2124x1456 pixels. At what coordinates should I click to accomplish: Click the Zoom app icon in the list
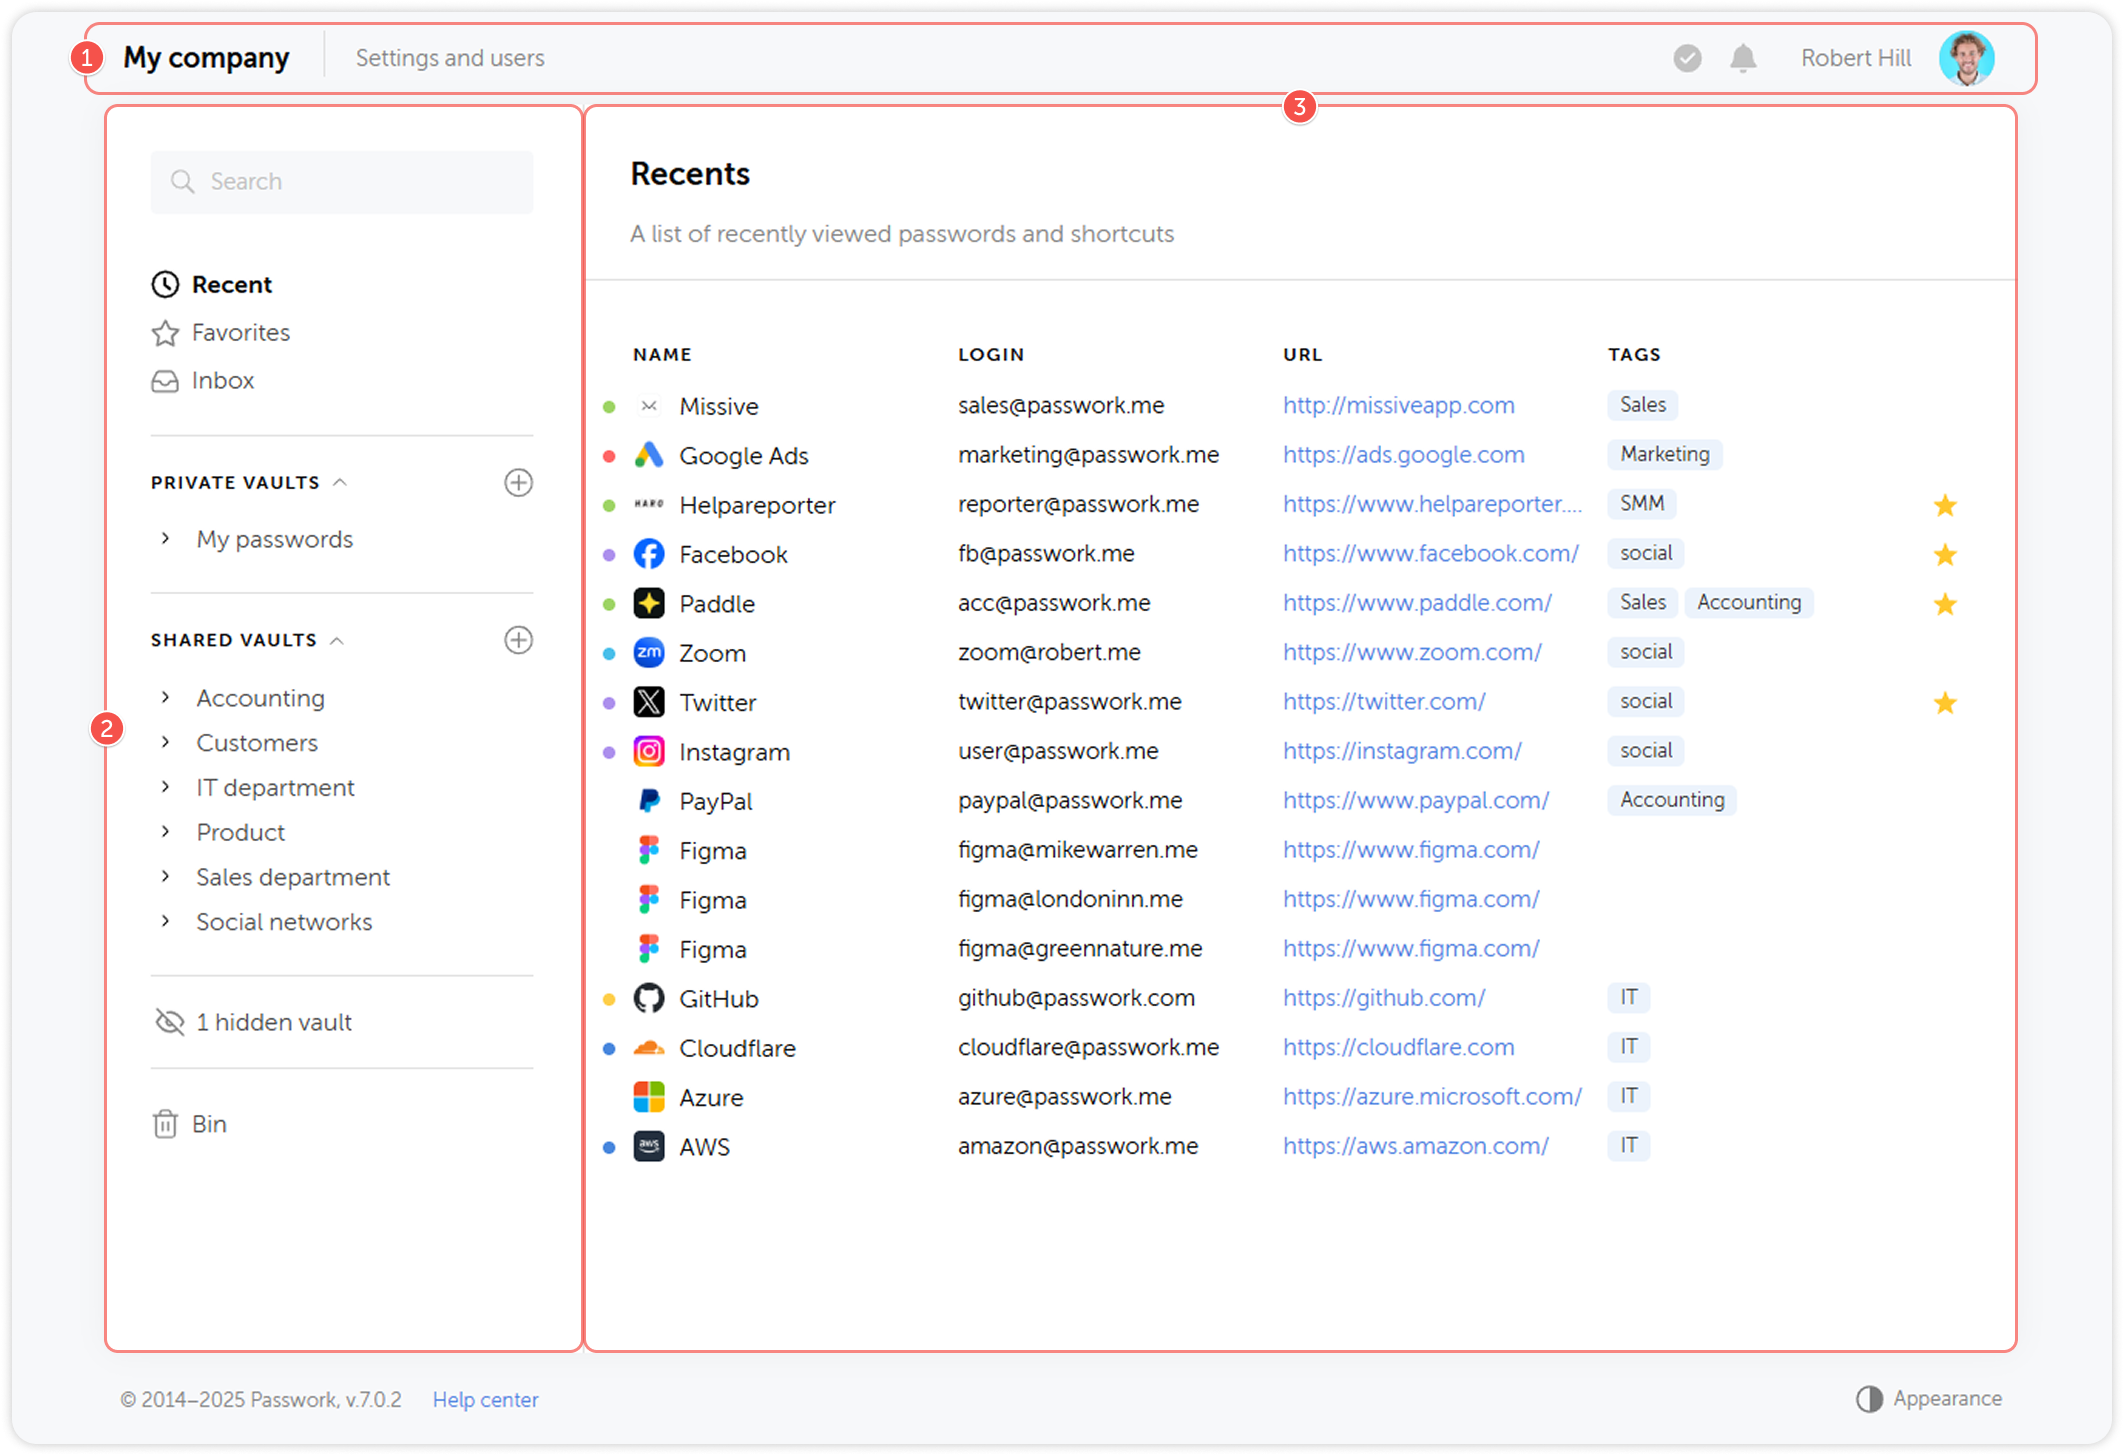point(648,652)
